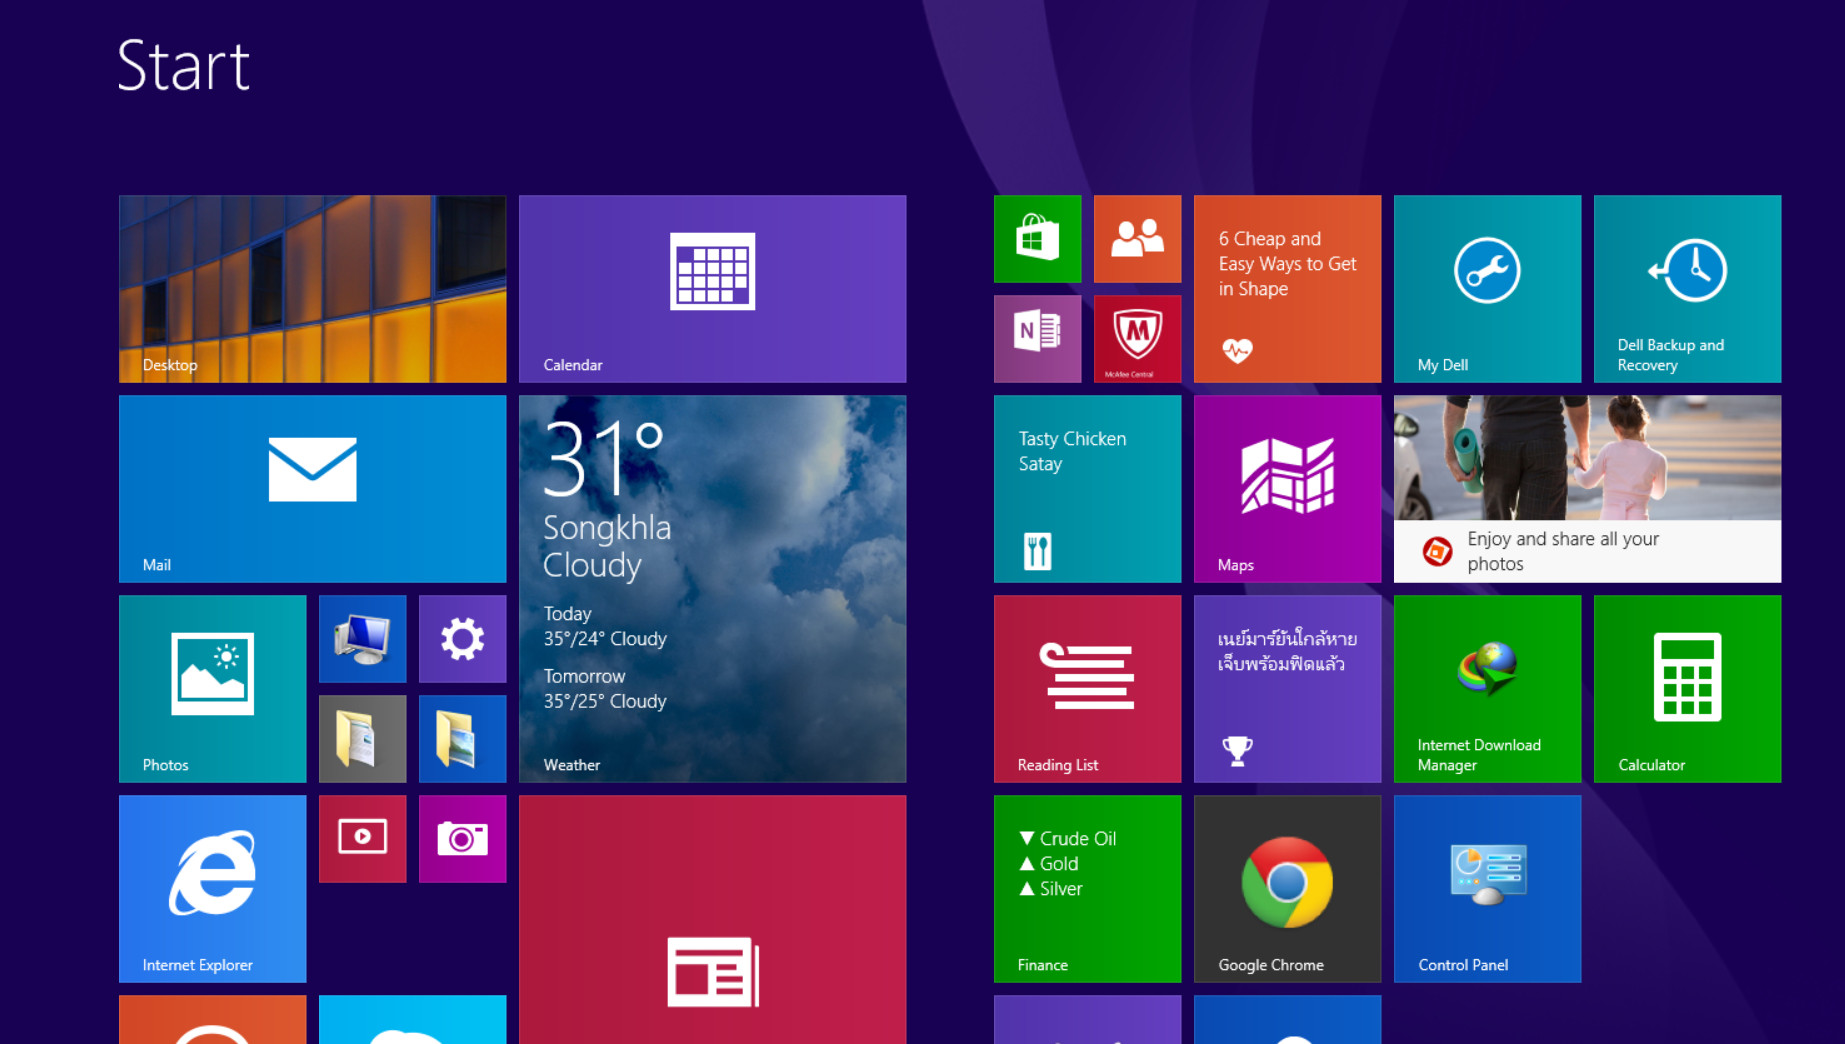This screenshot has height=1044, width=1845.
Task: Launch the Mail tile
Action: point(312,488)
